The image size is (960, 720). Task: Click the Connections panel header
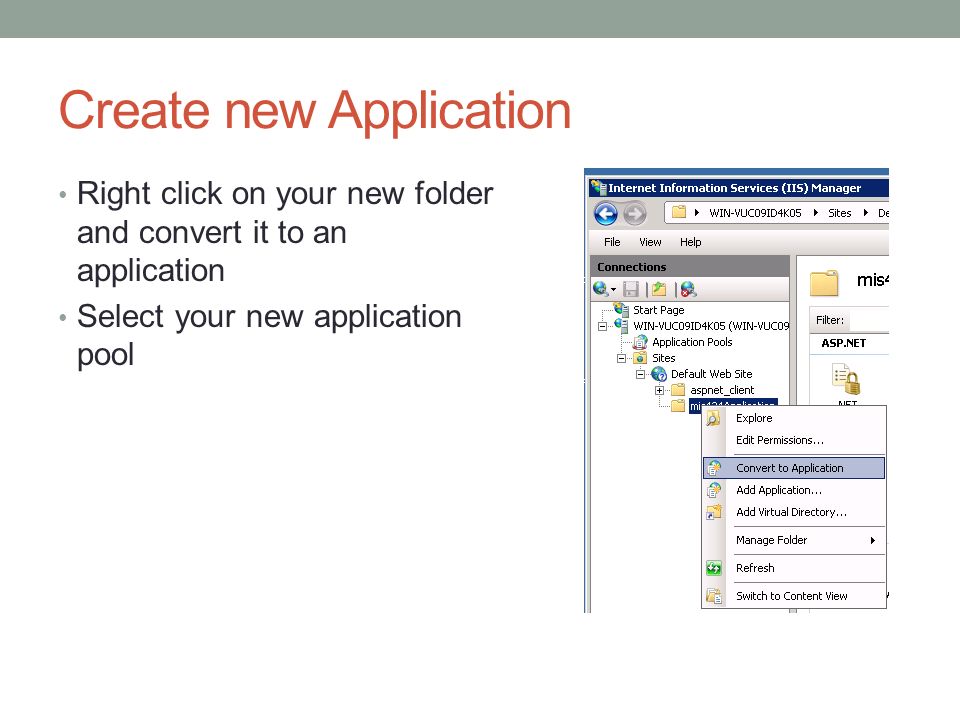(690, 267)
